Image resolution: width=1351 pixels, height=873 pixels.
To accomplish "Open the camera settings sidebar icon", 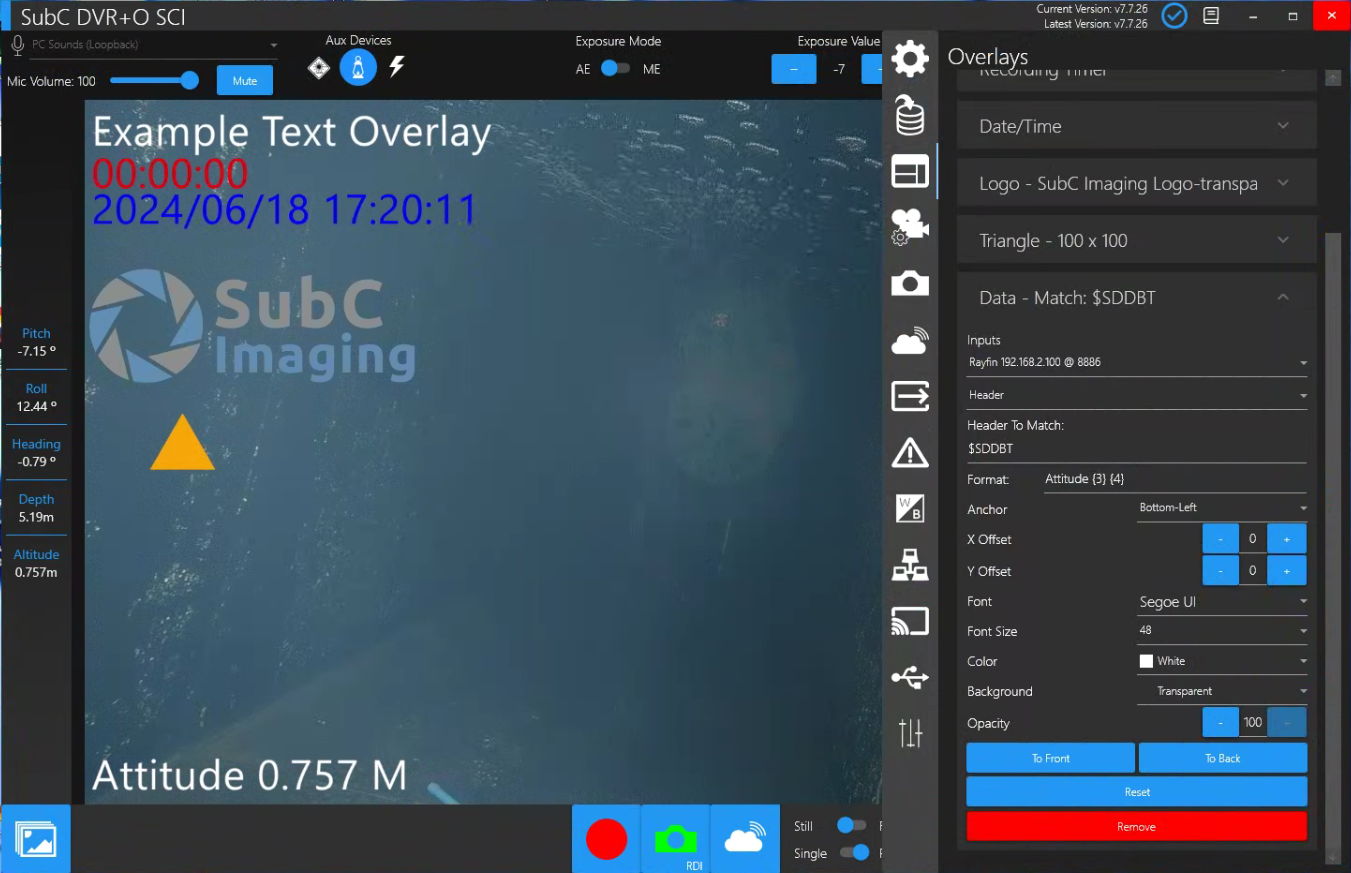I will 909,228.
